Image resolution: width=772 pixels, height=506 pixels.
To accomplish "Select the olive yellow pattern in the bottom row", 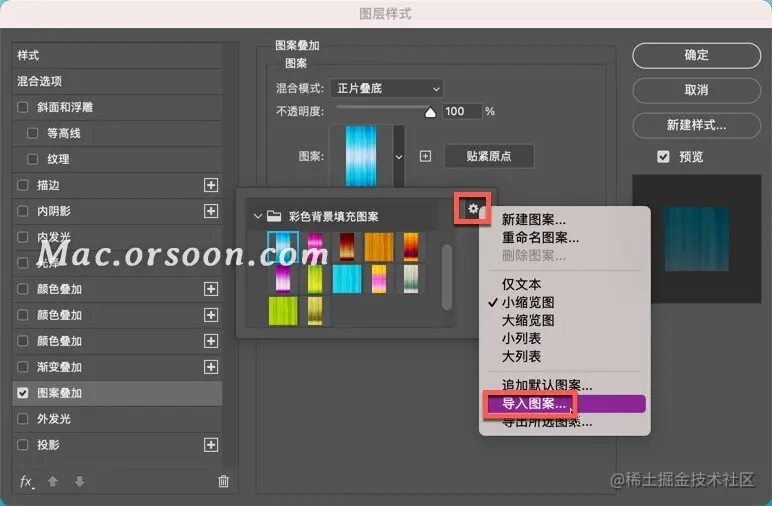I will (315, 311).
